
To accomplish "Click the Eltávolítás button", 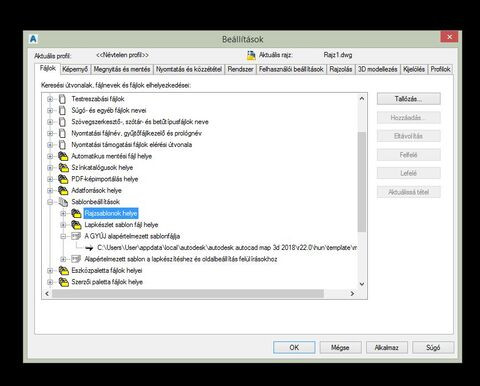I will click(x=409, y=136).
